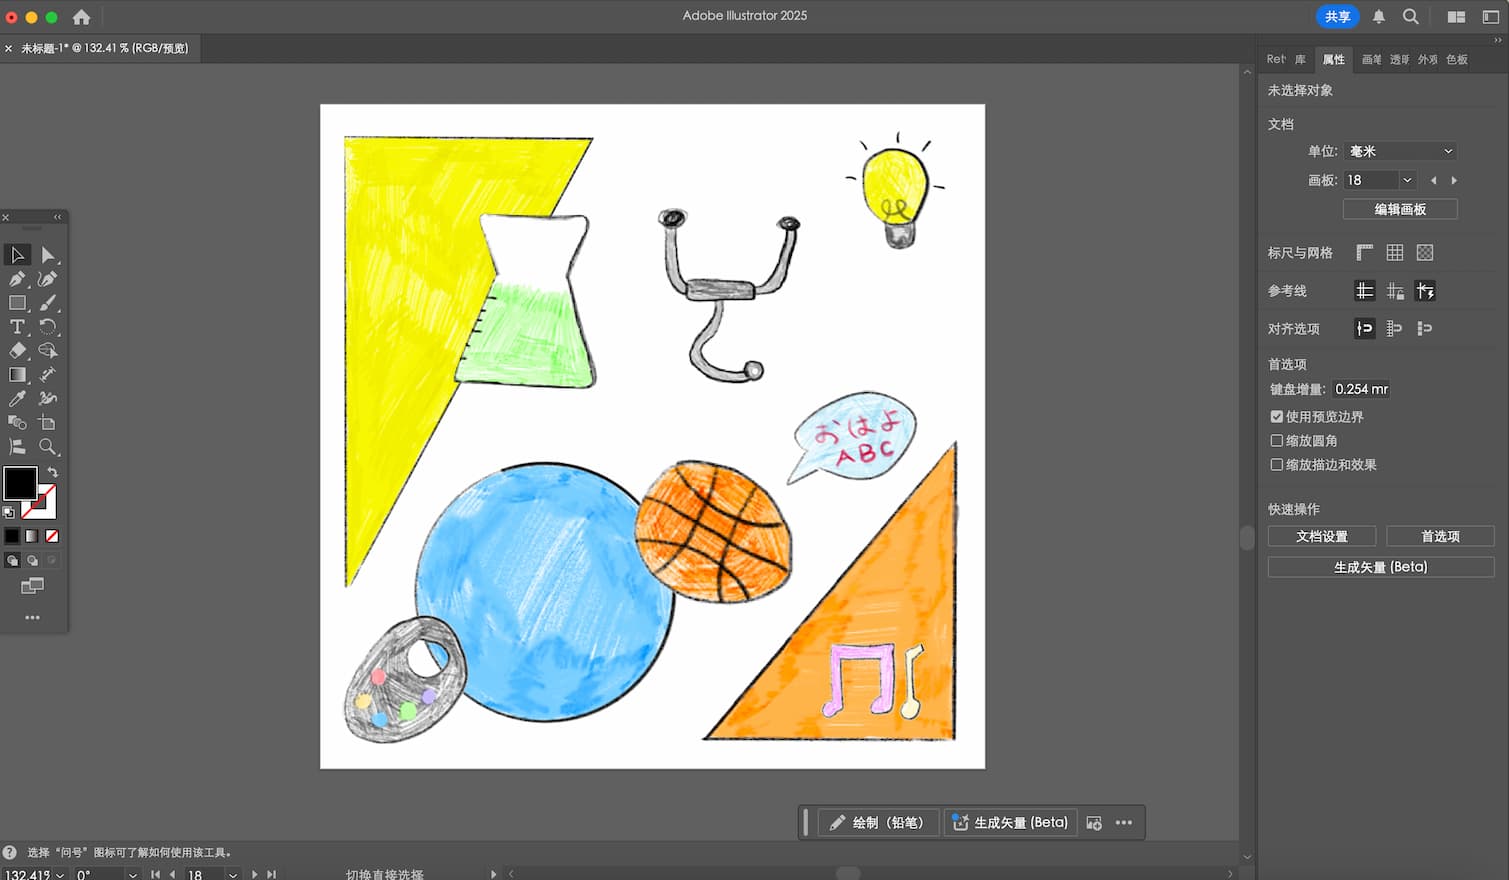Pick the Eraser tool
The image size is (1509, 880).
17,350
